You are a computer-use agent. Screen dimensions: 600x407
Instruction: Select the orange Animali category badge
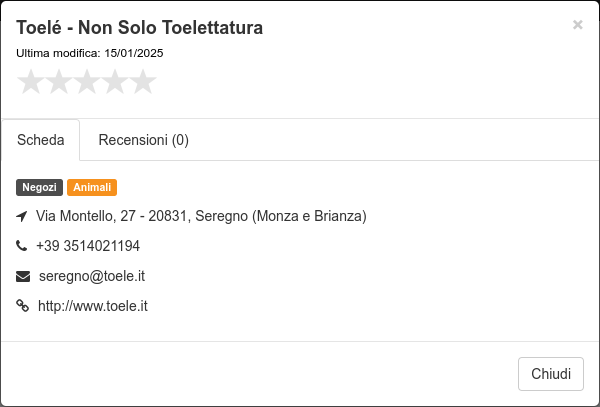[x=92, y=187]
